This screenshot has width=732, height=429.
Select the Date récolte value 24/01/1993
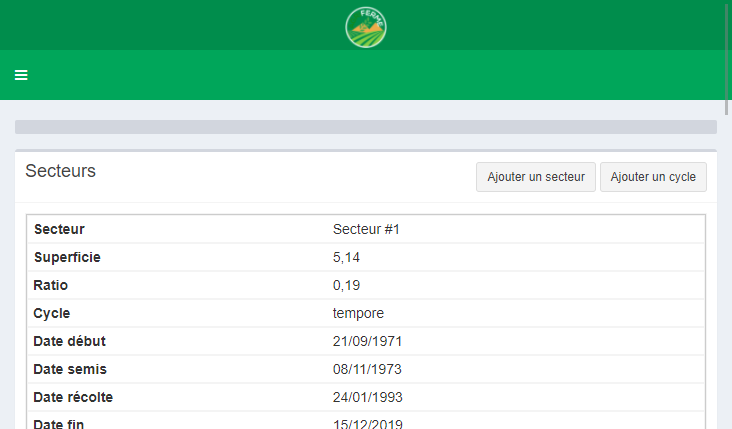[367, 397]
